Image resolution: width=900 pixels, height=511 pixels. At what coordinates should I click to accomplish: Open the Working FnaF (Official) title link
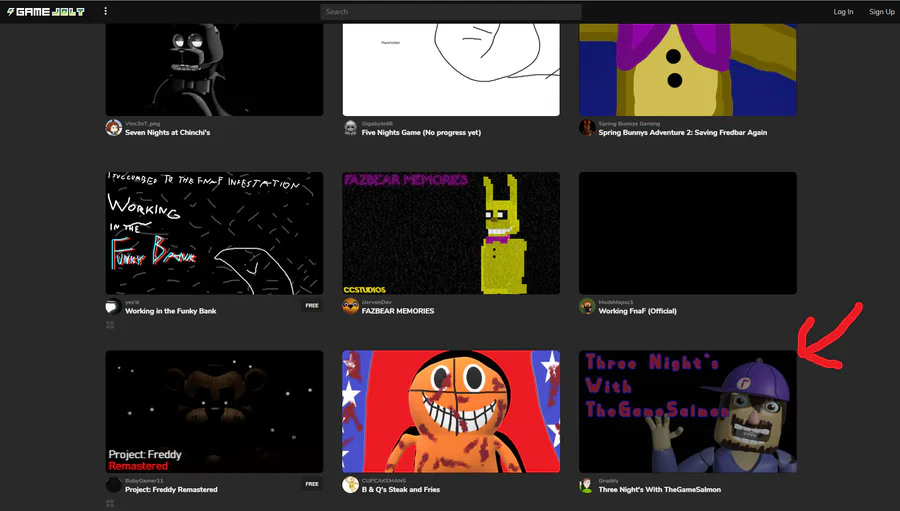(x=637, y=311)
